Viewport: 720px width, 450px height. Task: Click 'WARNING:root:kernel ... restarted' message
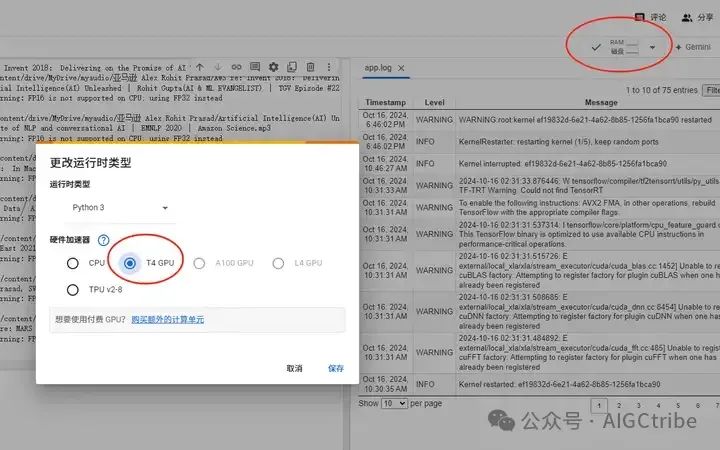[585, 119]
